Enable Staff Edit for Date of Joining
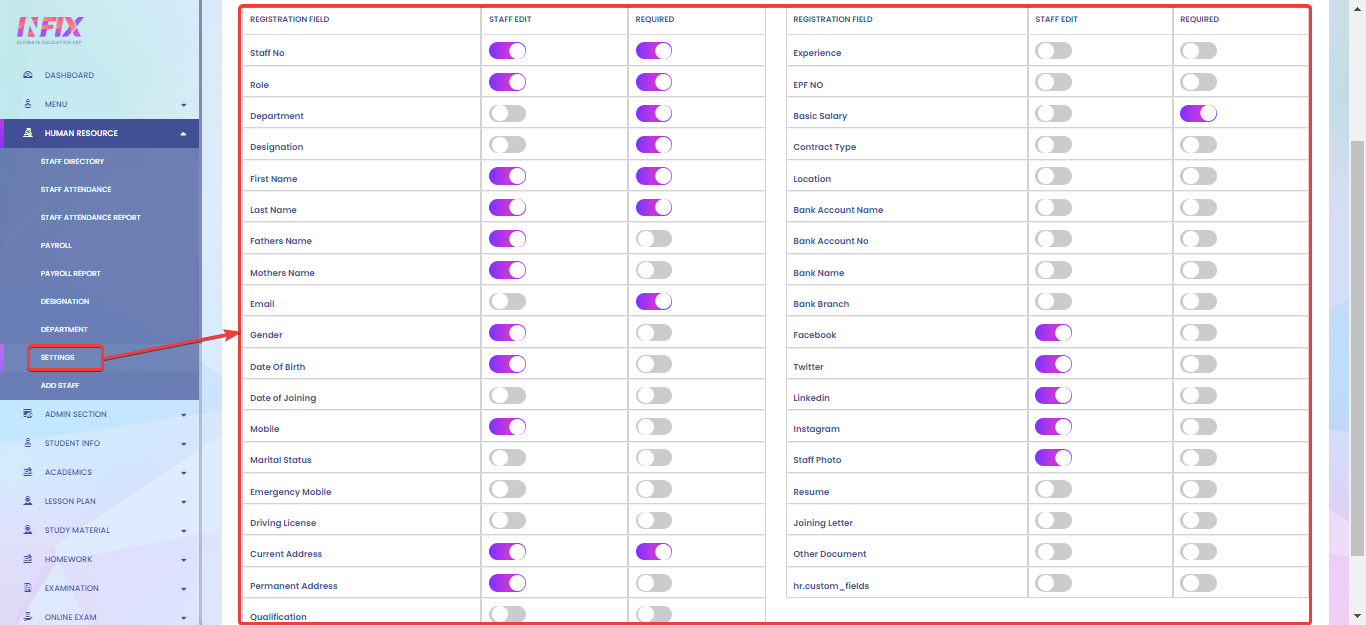This screenshot has width=1366, height=625. (x=507, y=395)
